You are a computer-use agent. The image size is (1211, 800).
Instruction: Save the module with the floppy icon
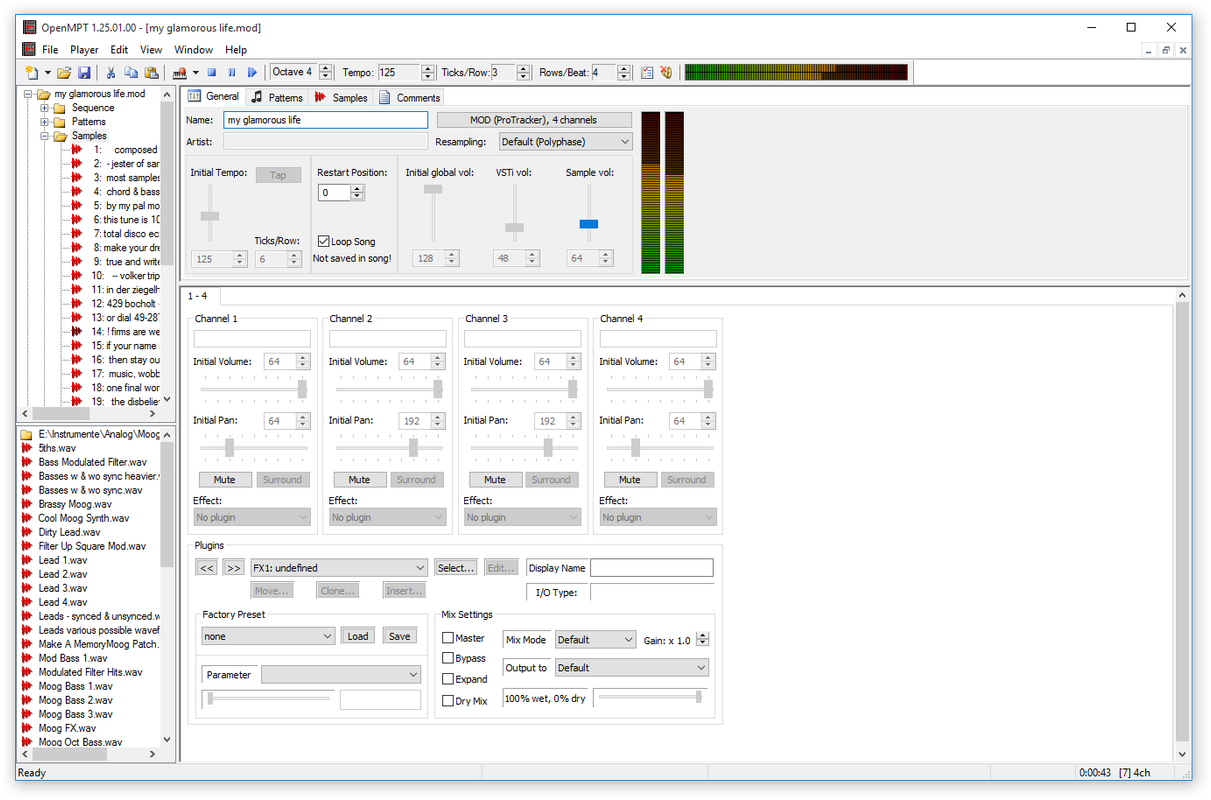tap(84, 73)
